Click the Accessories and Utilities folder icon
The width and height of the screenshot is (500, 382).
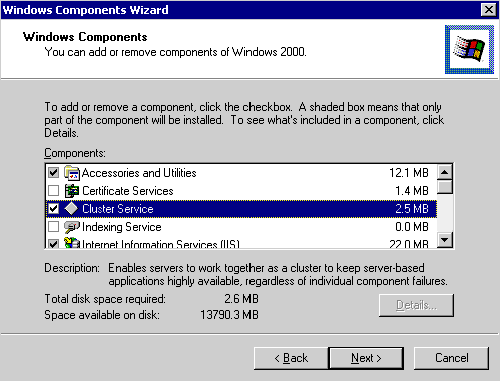(x=72, y=173)
